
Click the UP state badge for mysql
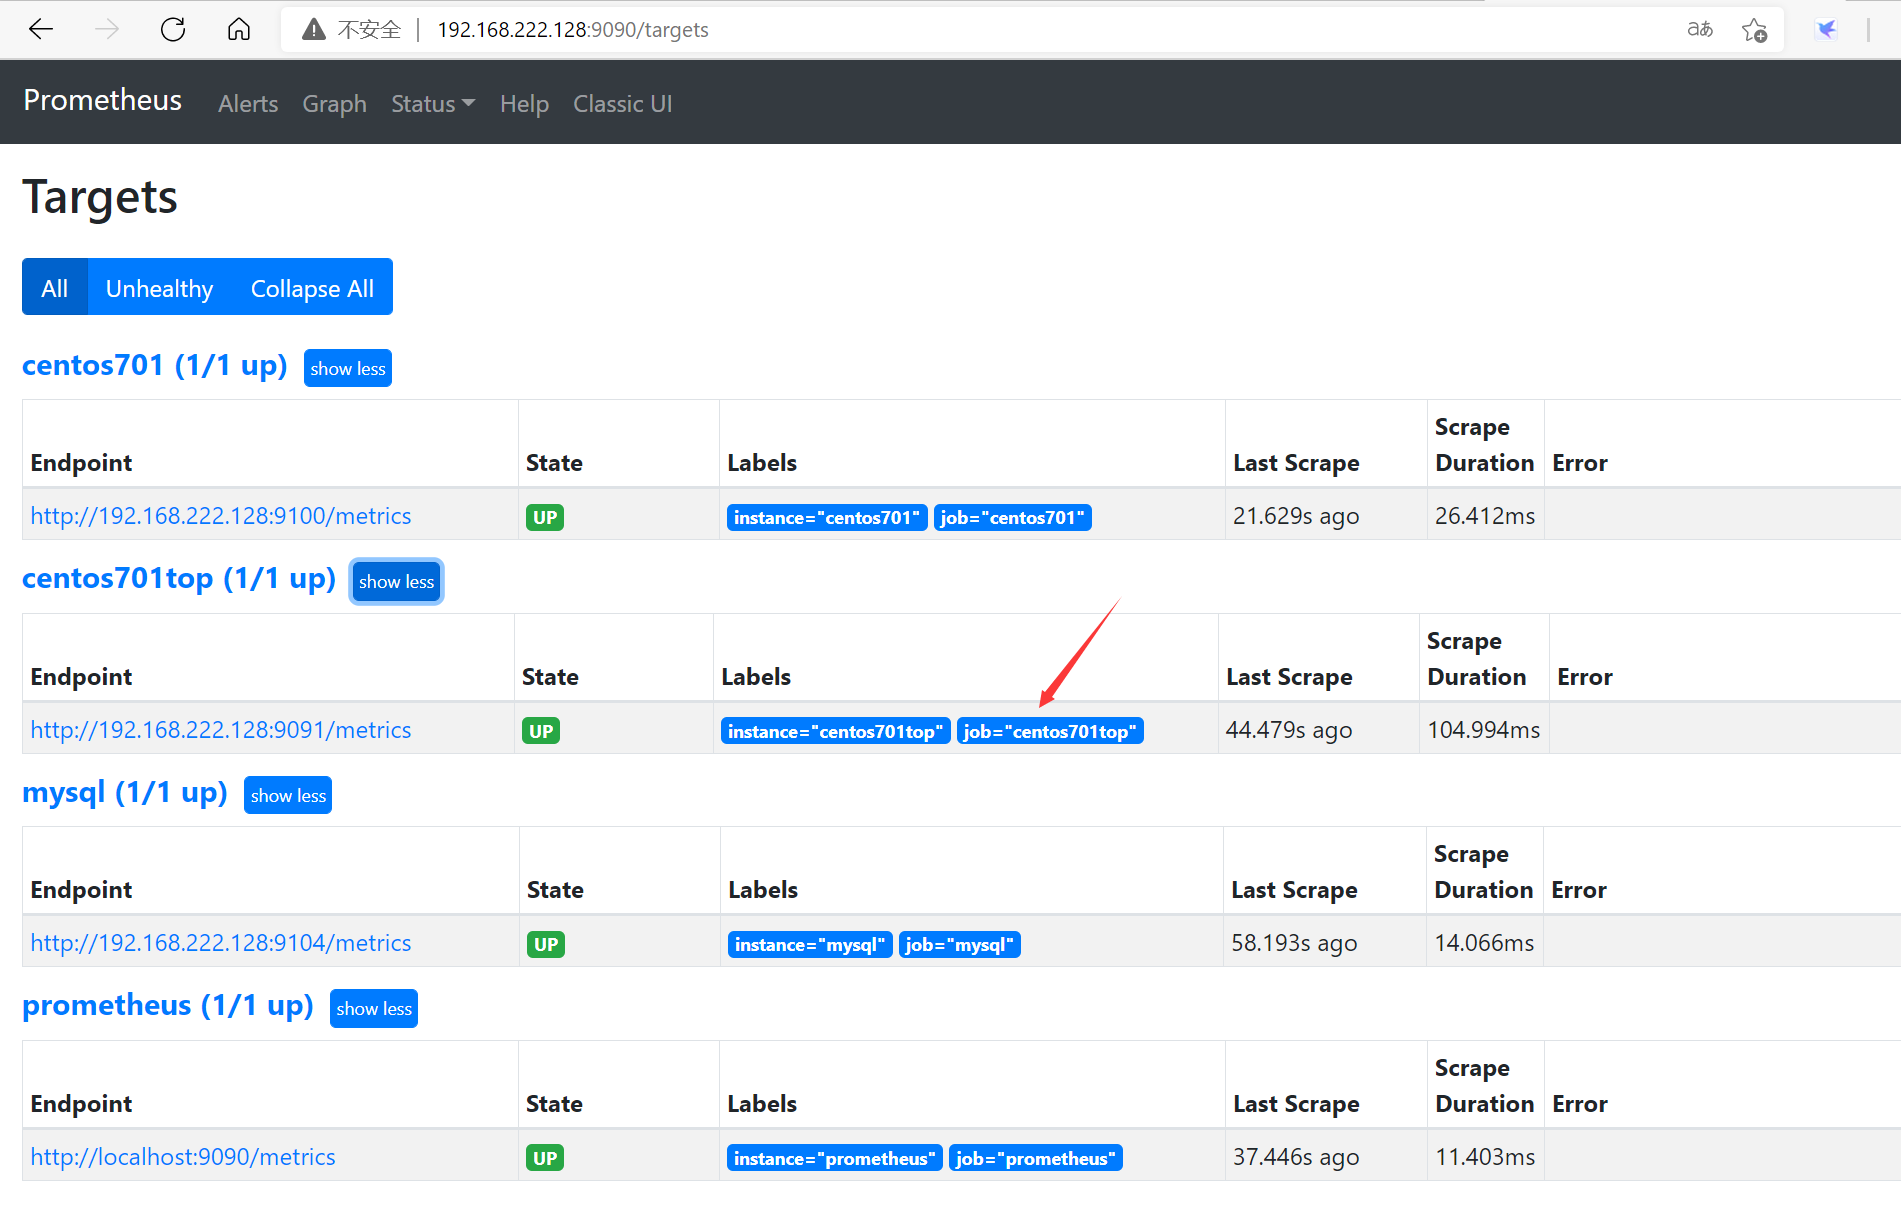(546, 944)
